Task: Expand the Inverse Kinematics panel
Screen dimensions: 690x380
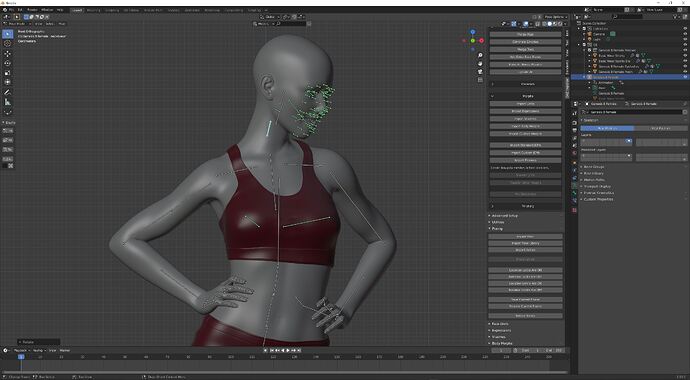Action: 598,193
